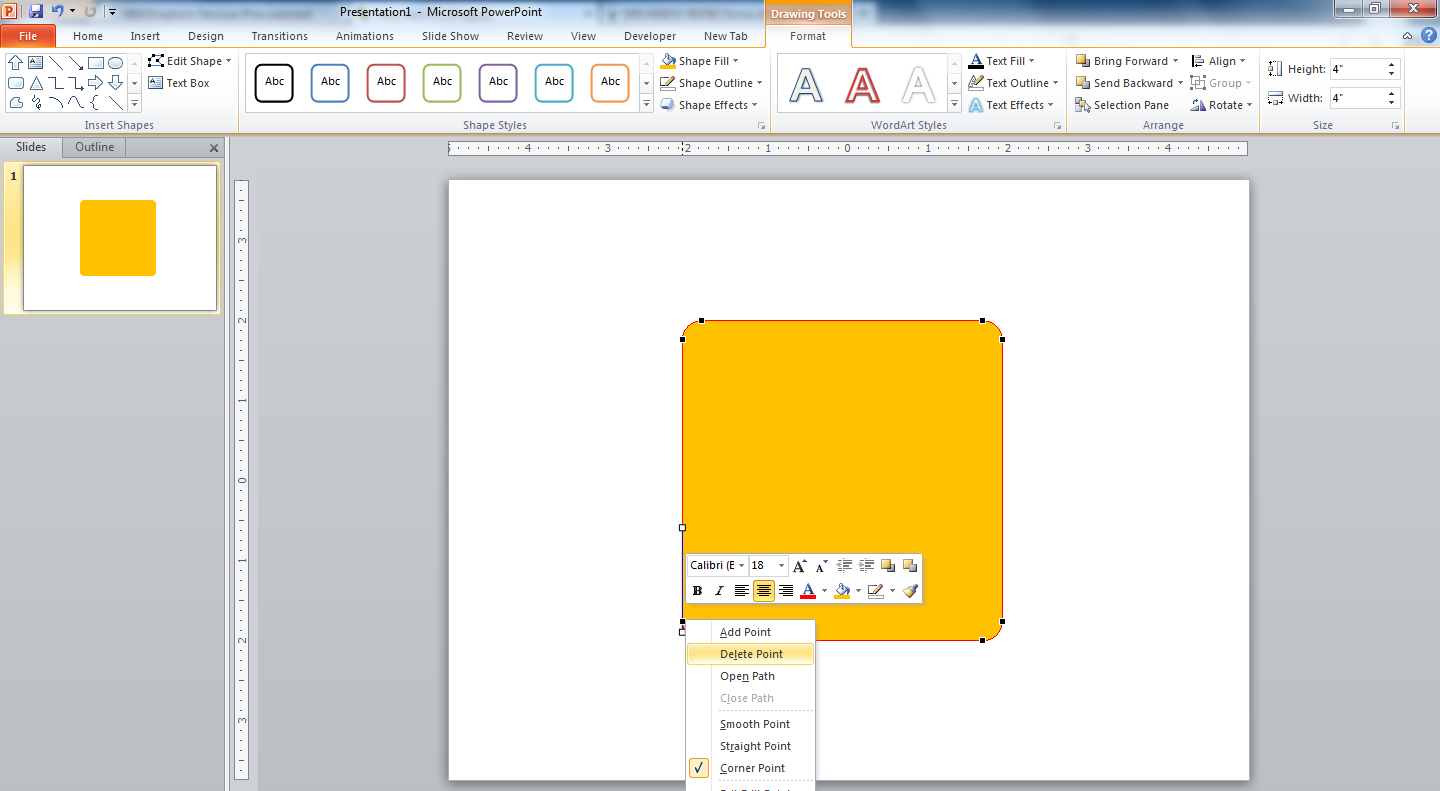Open the Selection Pane
Viewport: 1440px width, 791px height.
pos(1122,105)
